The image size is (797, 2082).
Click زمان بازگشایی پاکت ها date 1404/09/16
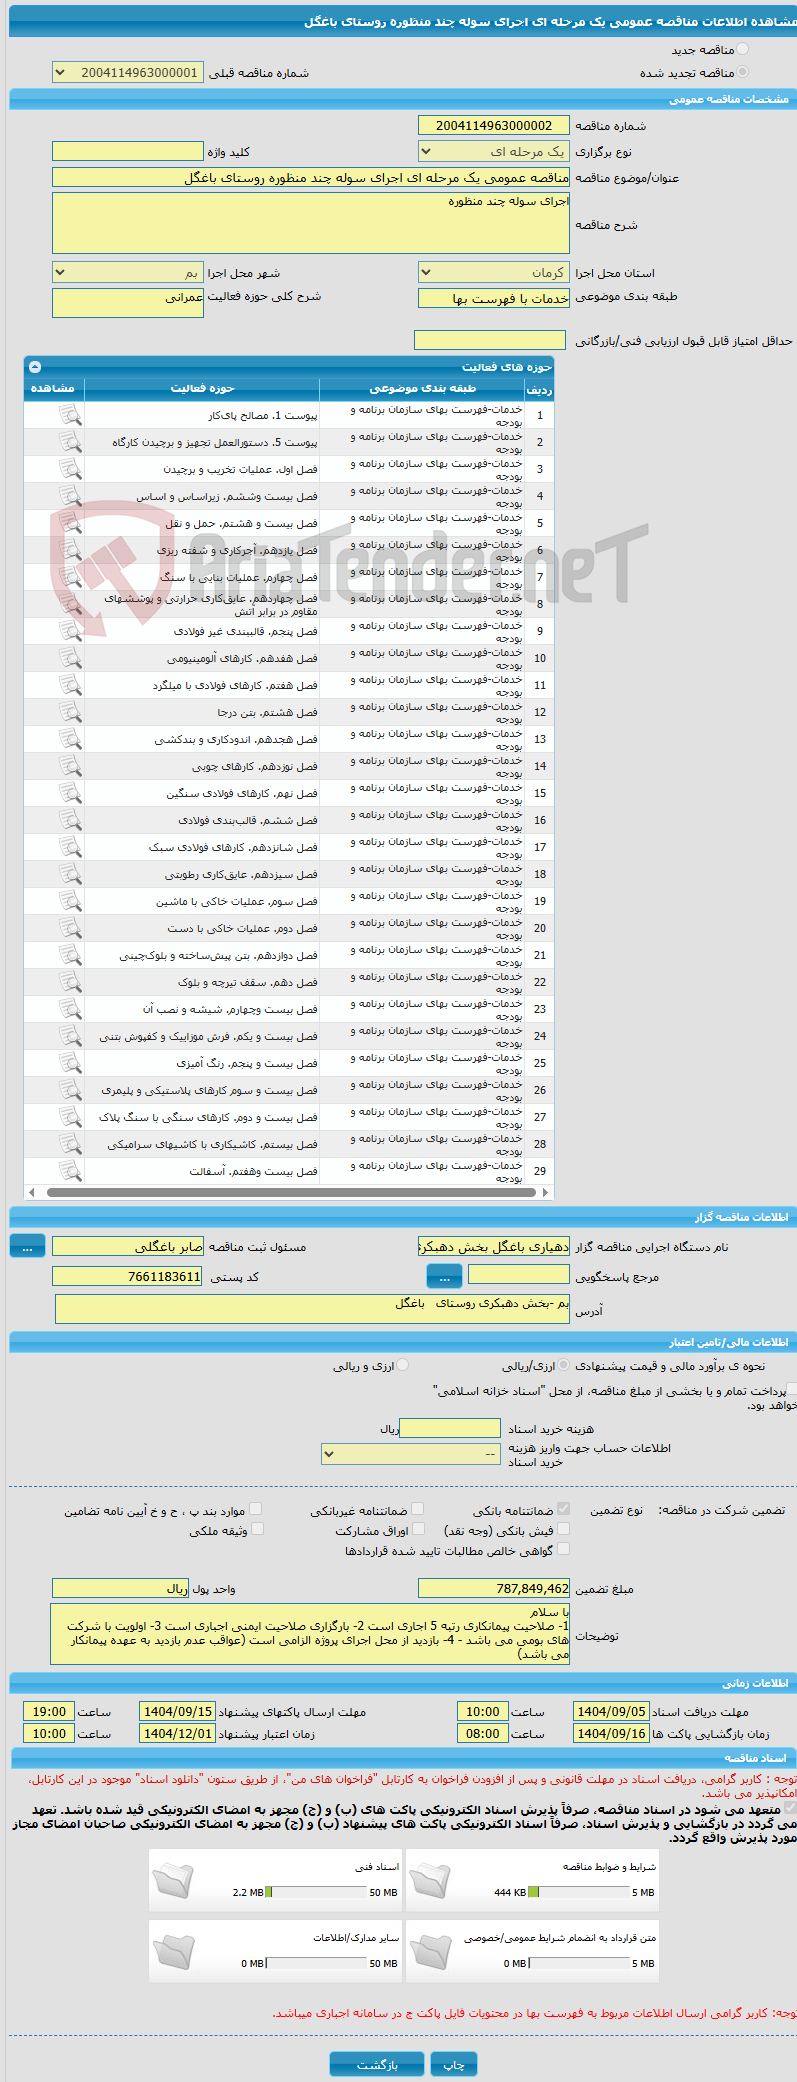point(611,1733)
